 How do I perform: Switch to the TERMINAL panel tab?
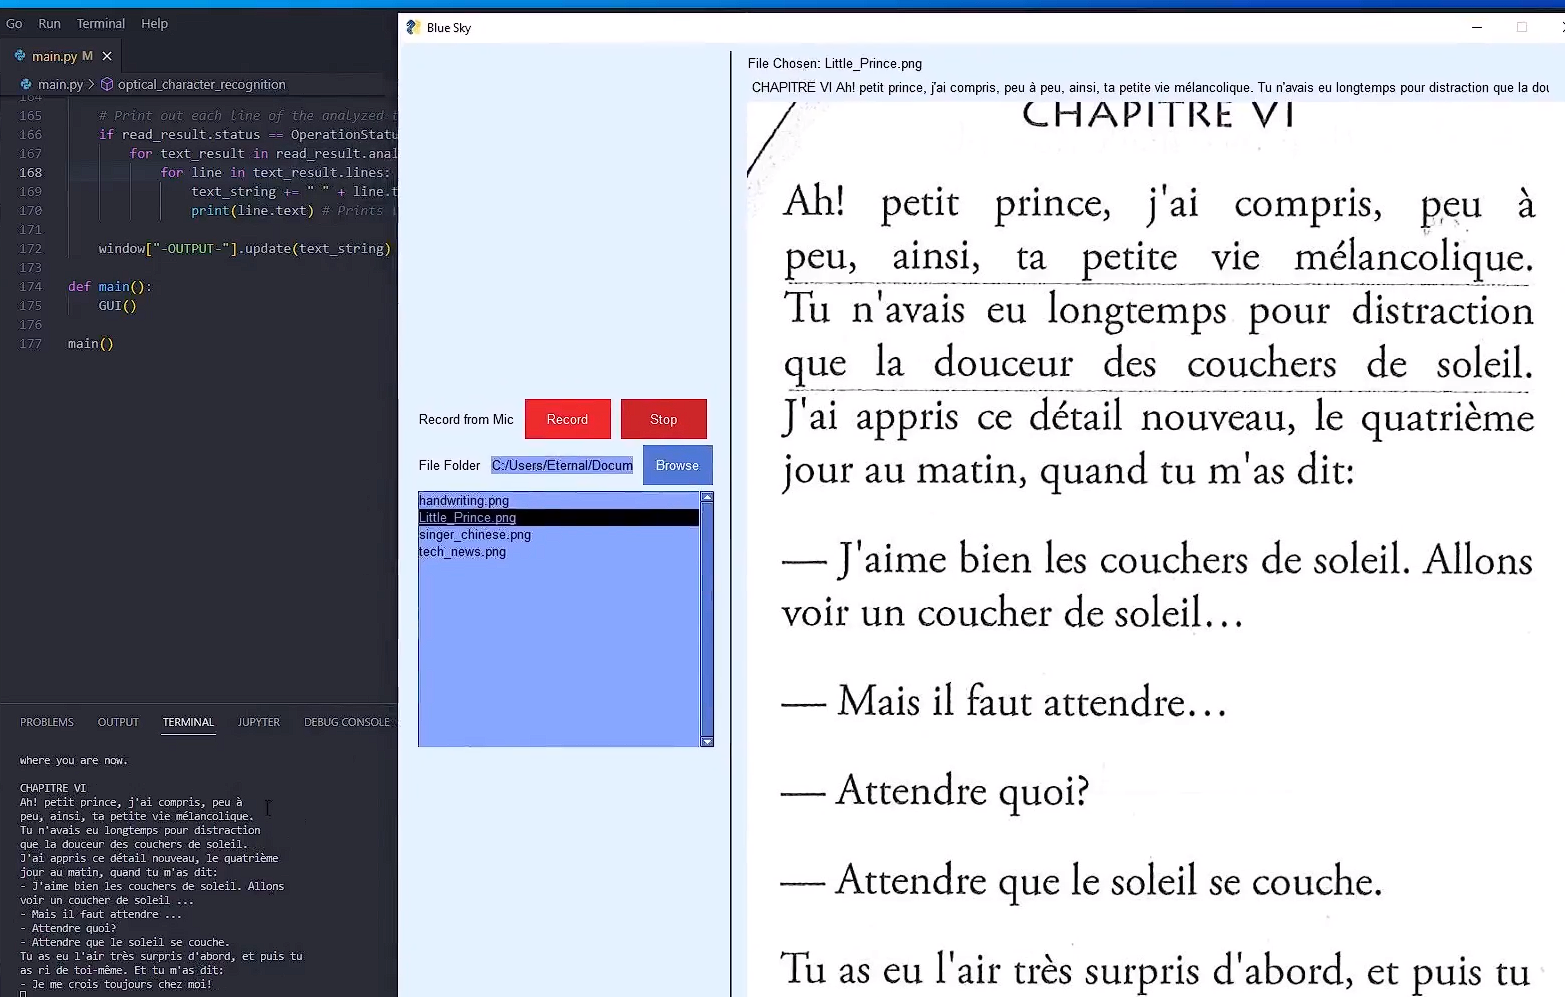(x=188, y=722)
